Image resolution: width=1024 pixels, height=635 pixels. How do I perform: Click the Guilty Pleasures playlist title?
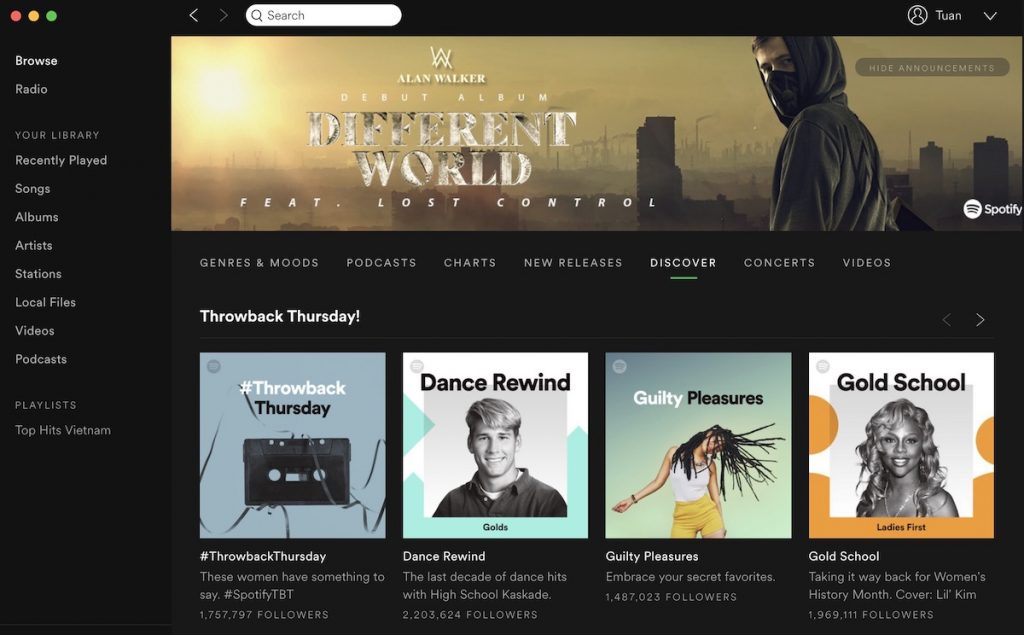tap(652, 556)
